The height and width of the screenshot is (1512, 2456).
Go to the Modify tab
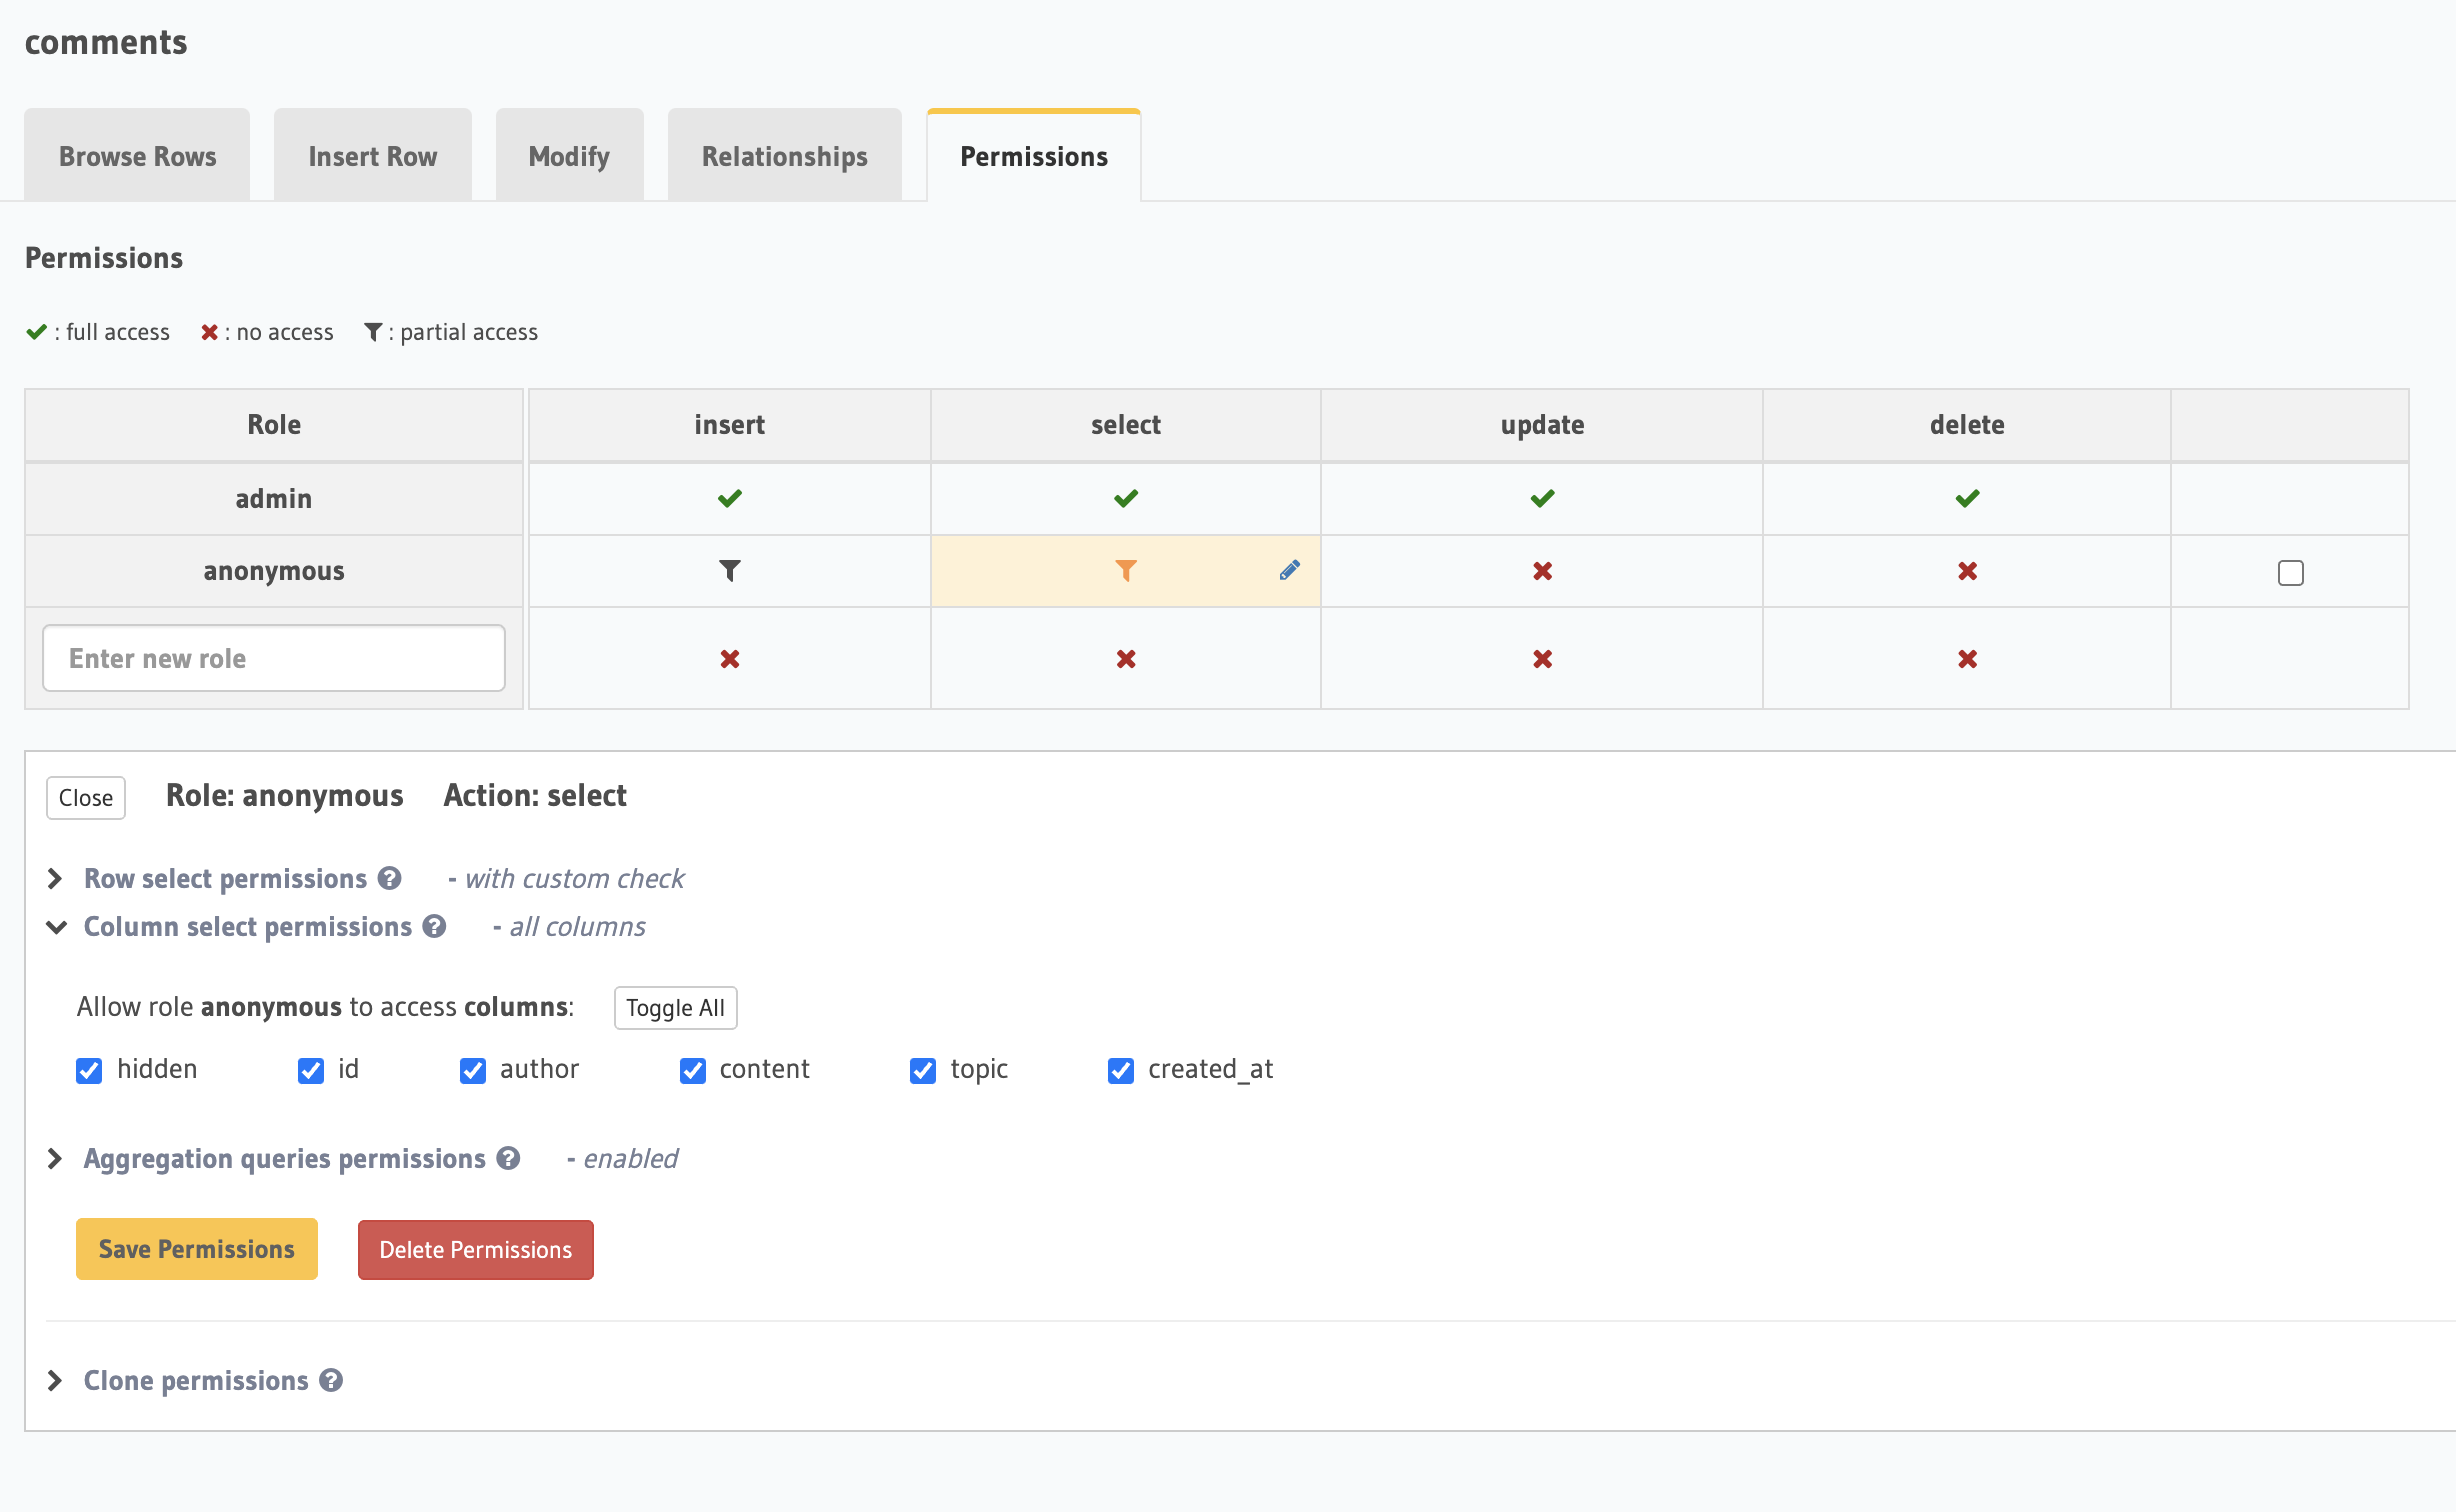point(569,156)
